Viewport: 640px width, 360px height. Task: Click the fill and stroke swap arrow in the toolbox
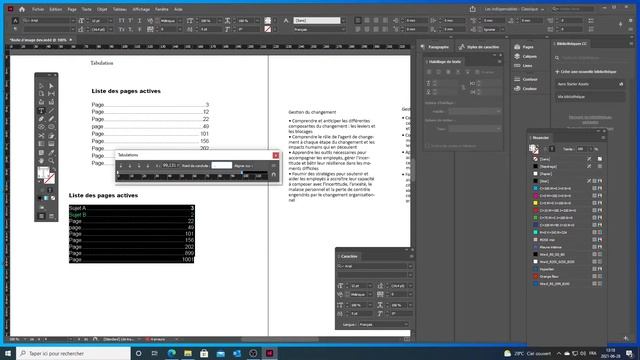click(53, 169)
